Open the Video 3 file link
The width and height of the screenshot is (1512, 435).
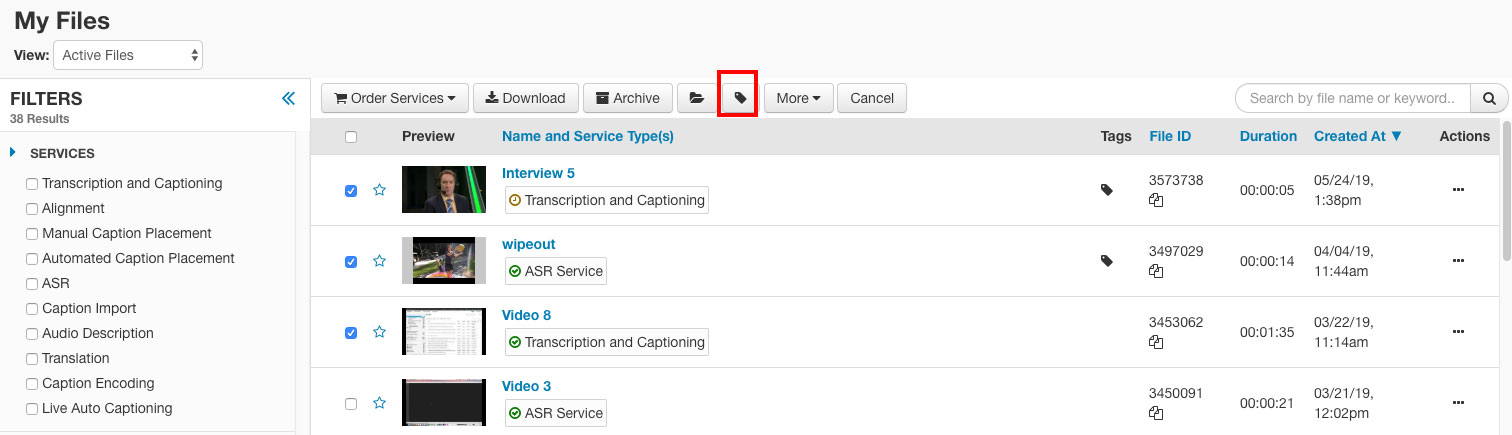click(526, 386)
